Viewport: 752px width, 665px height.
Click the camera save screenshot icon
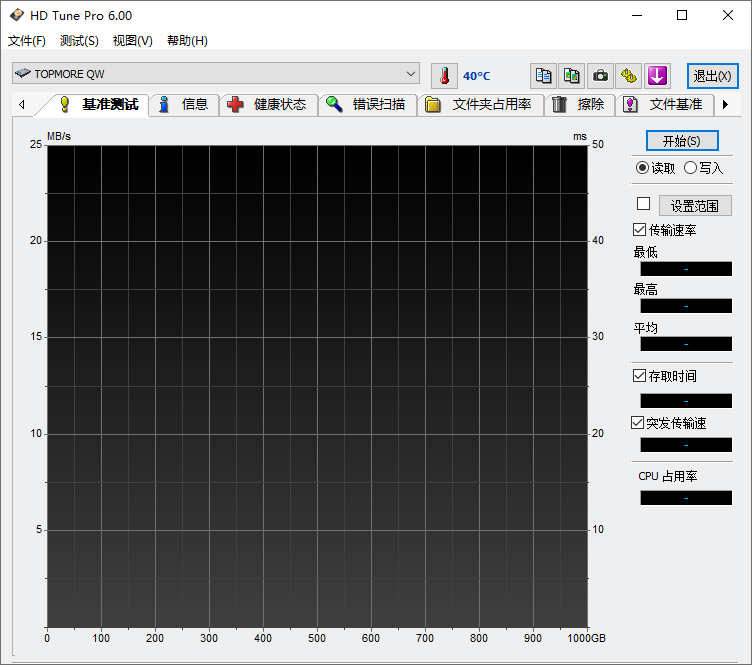(x=600, y=76)
